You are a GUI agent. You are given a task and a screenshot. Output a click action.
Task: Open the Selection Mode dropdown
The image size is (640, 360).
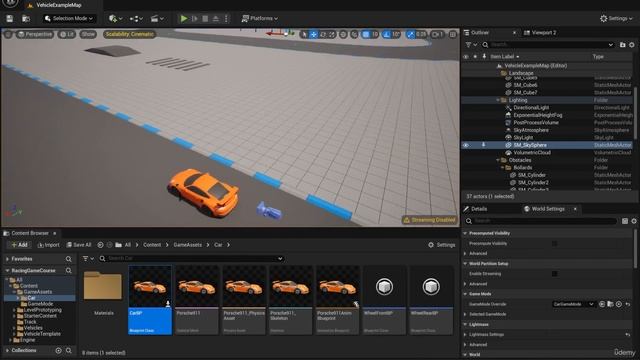pyautogui.click(x=69, y=18)
